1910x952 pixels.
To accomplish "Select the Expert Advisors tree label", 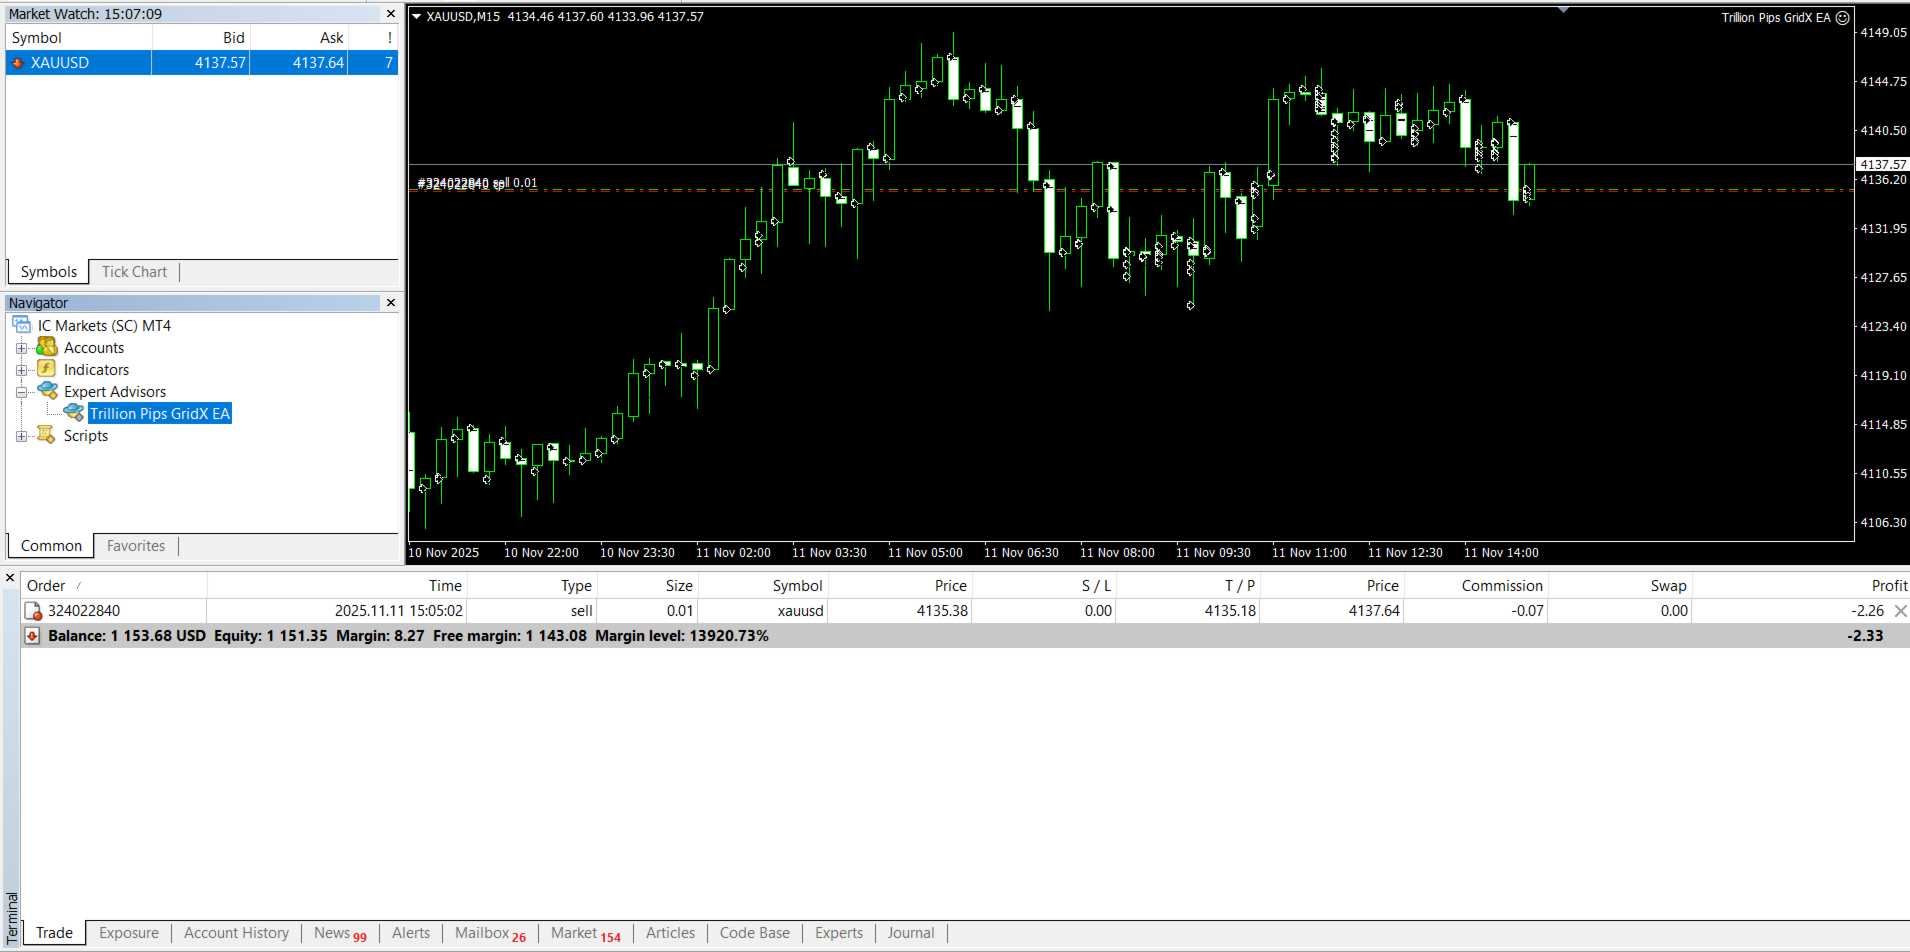I will coord(115,392).
